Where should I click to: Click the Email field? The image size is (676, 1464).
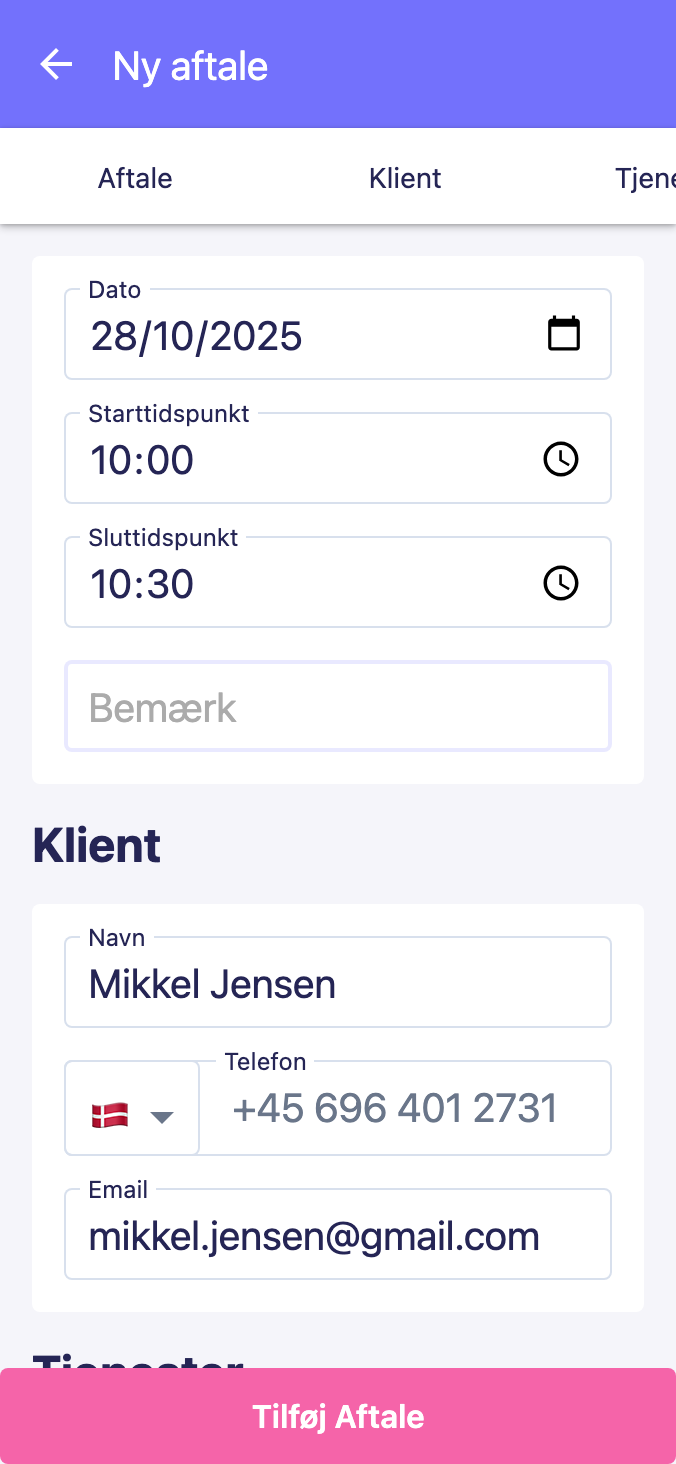point(338,1237)
